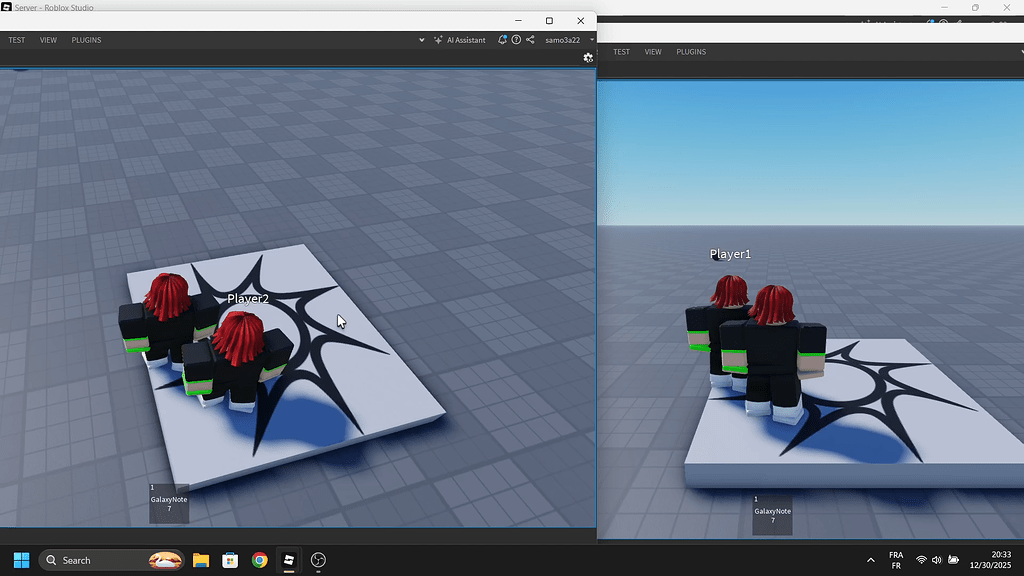This screenshot has width=1024, height=576.
Task: Click the GalaxyNote 7 device badge
Action: (x=168, y=503)
